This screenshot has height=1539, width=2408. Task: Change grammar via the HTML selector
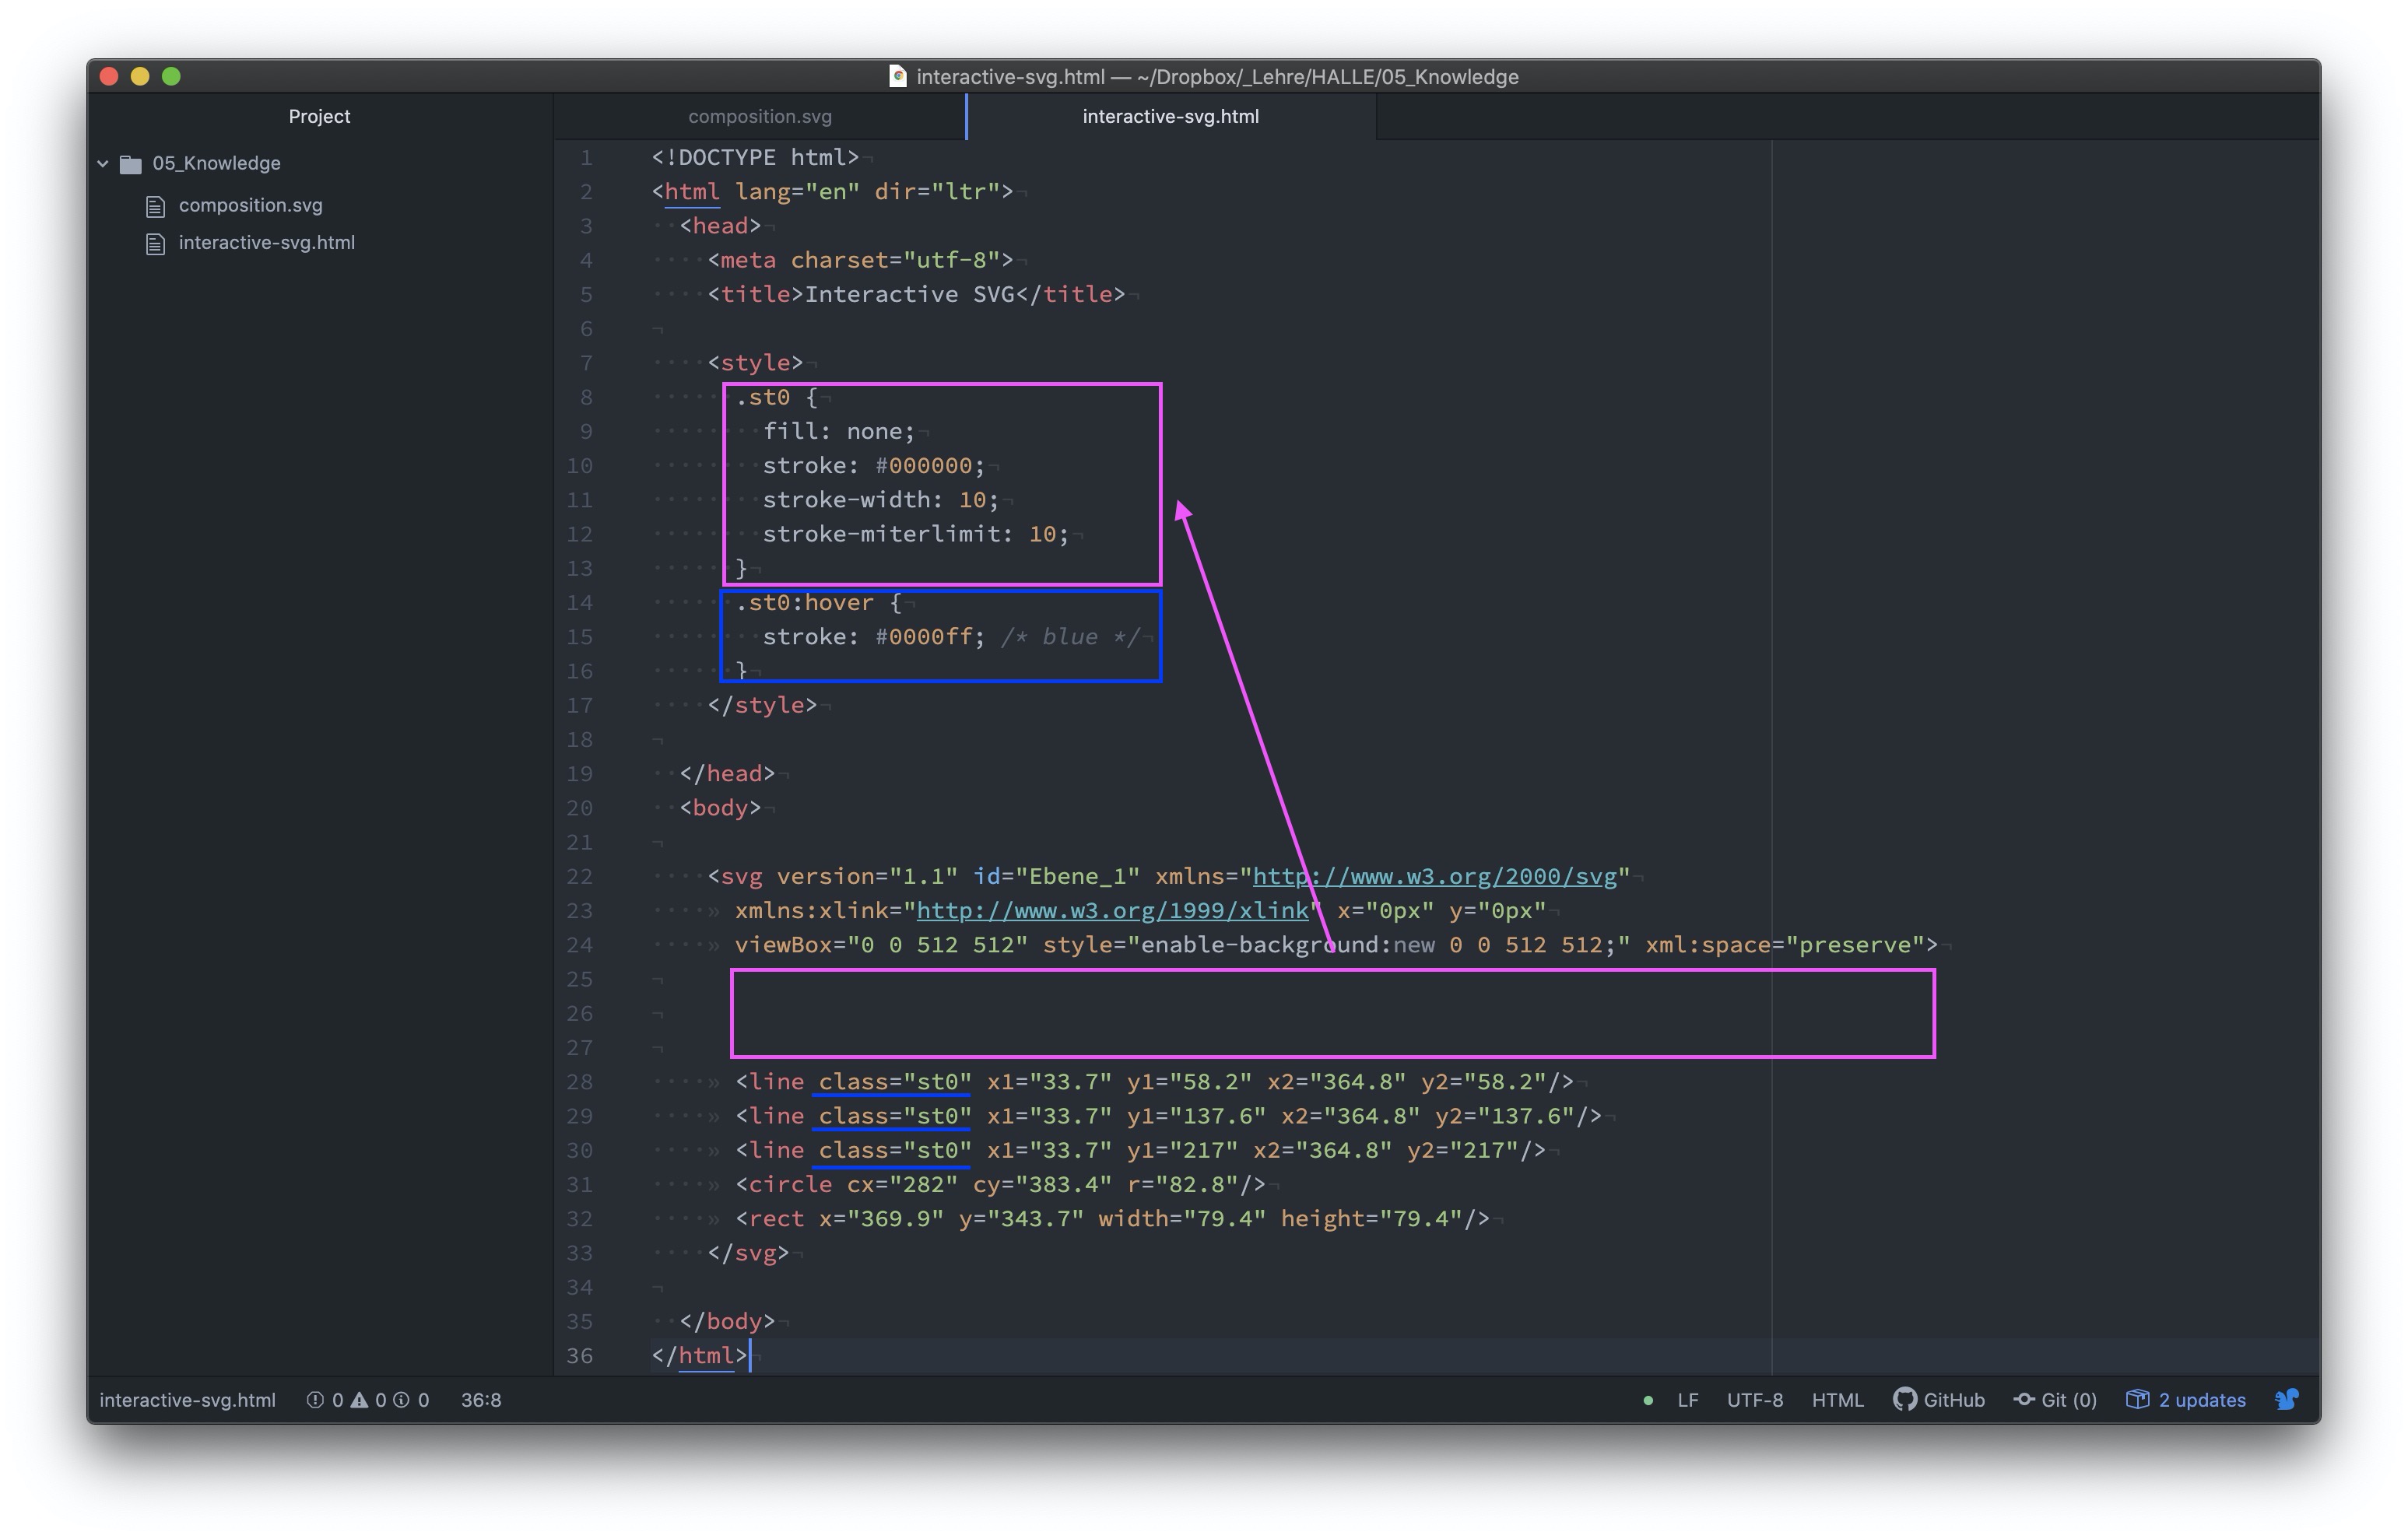point(1837,1400)
